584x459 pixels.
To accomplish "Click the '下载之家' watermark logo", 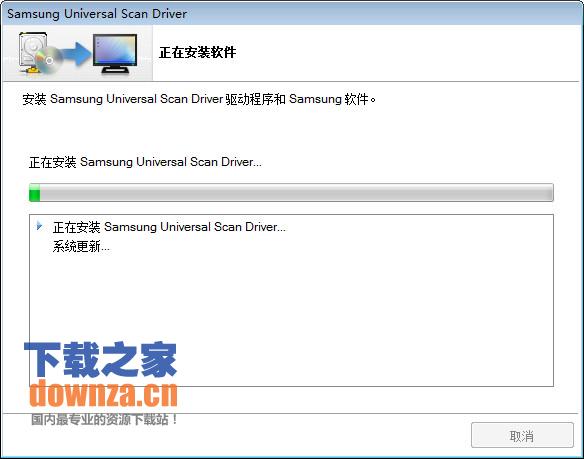I will point(101,360).
